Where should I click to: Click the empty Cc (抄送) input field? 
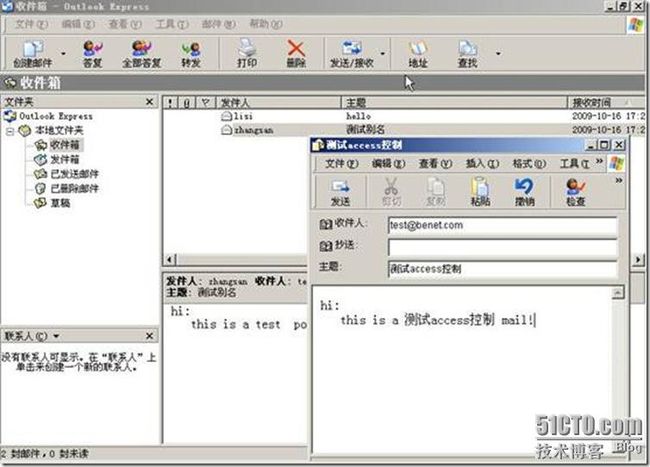pyautogui.click(x=502, y=247)
